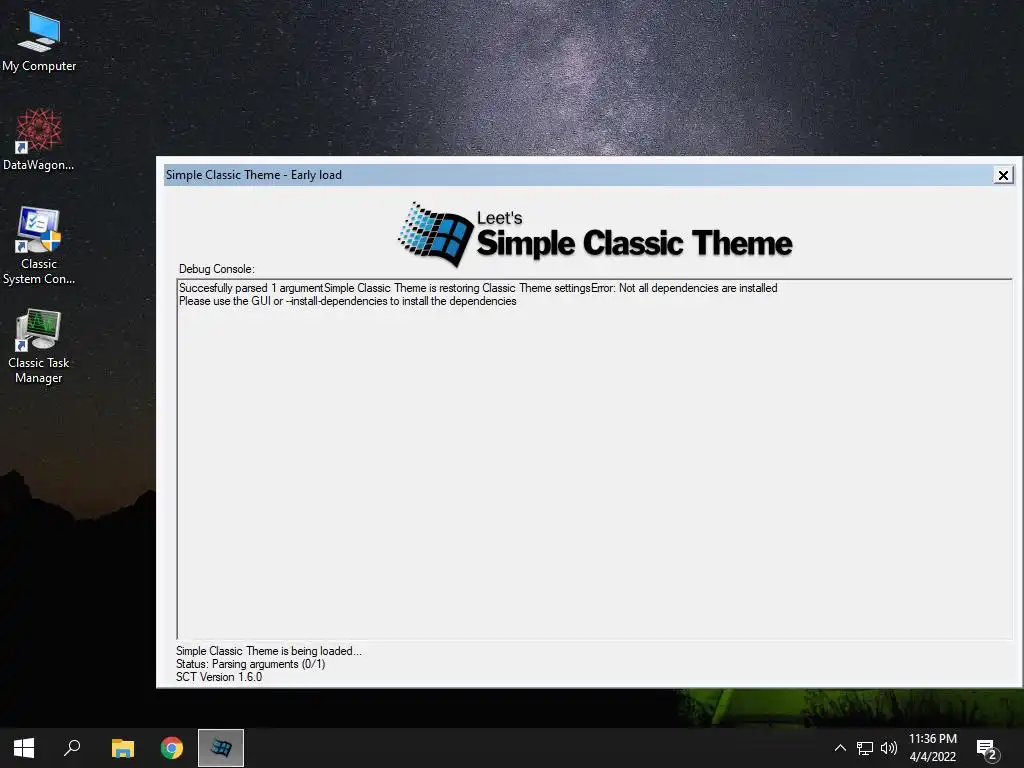This screenshot has width=1024, height=768.
Task: Select Classic System Control Panel shortcut
Action: pyautogui.click(x=39, y=246)
